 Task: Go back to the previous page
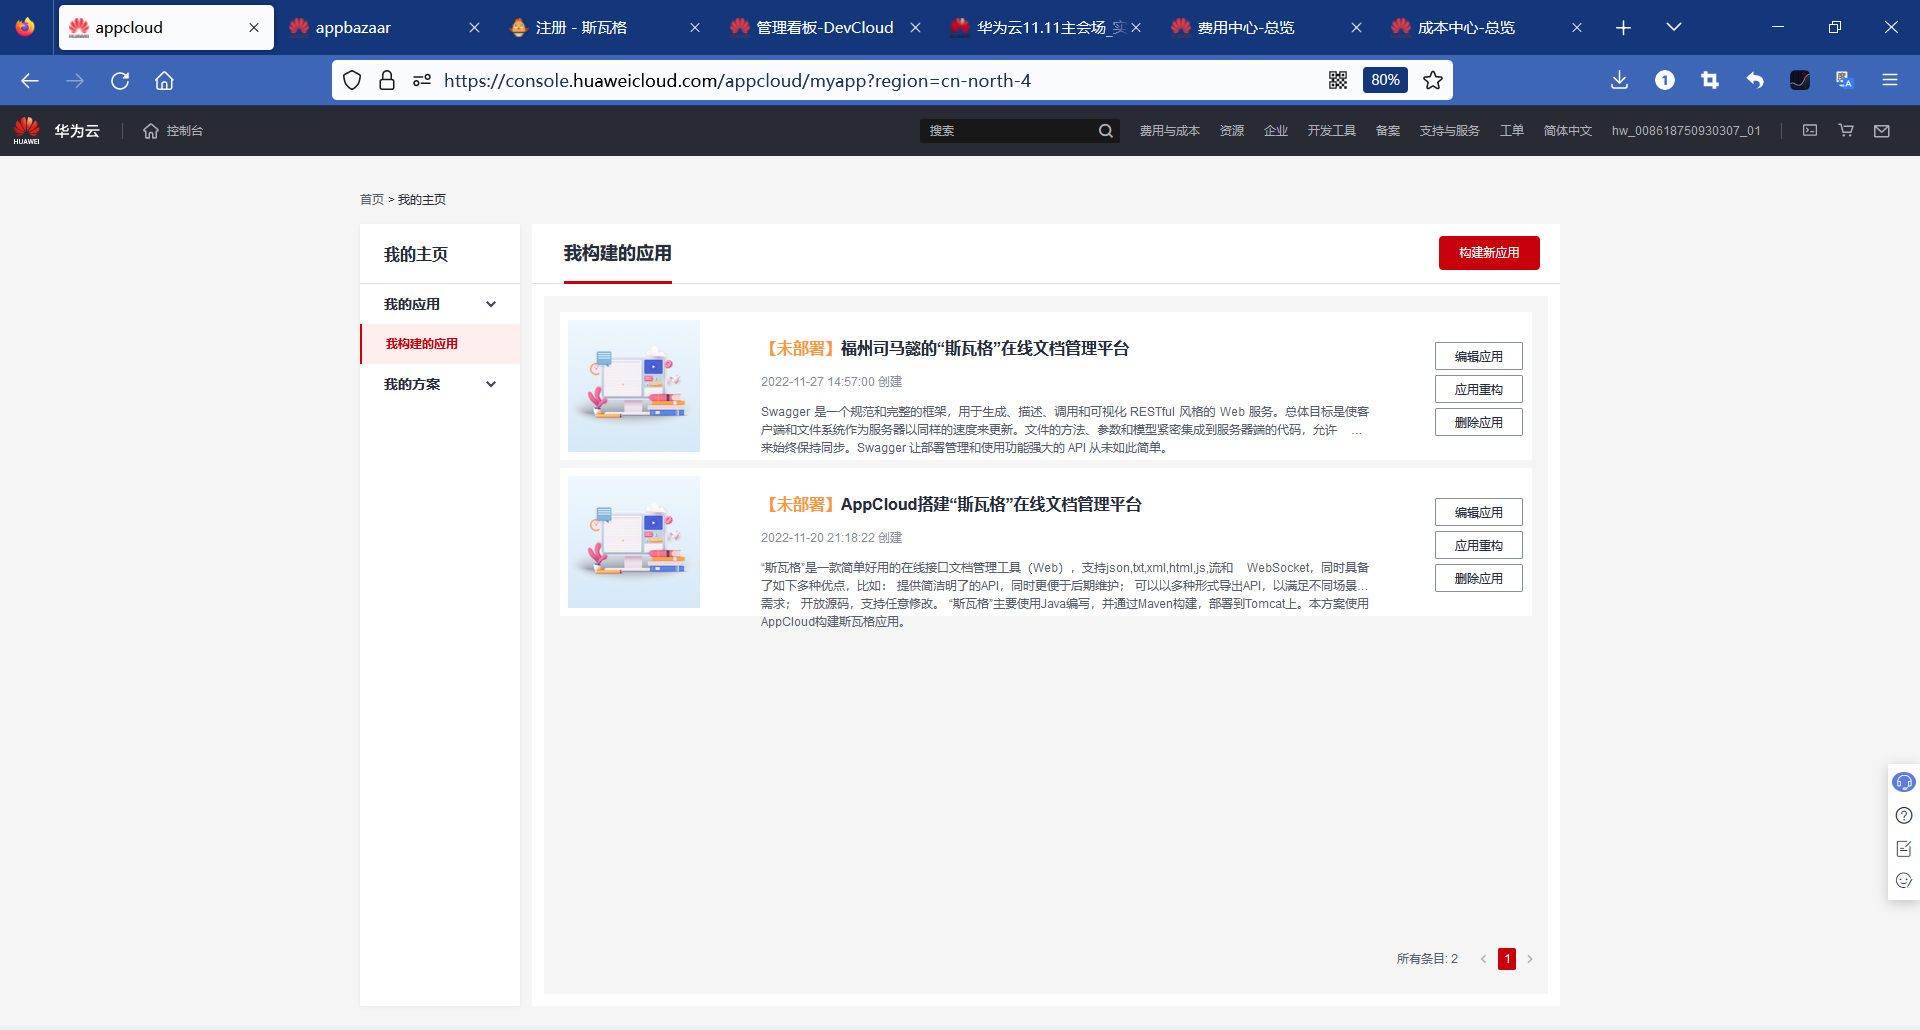tap(30, 81)
